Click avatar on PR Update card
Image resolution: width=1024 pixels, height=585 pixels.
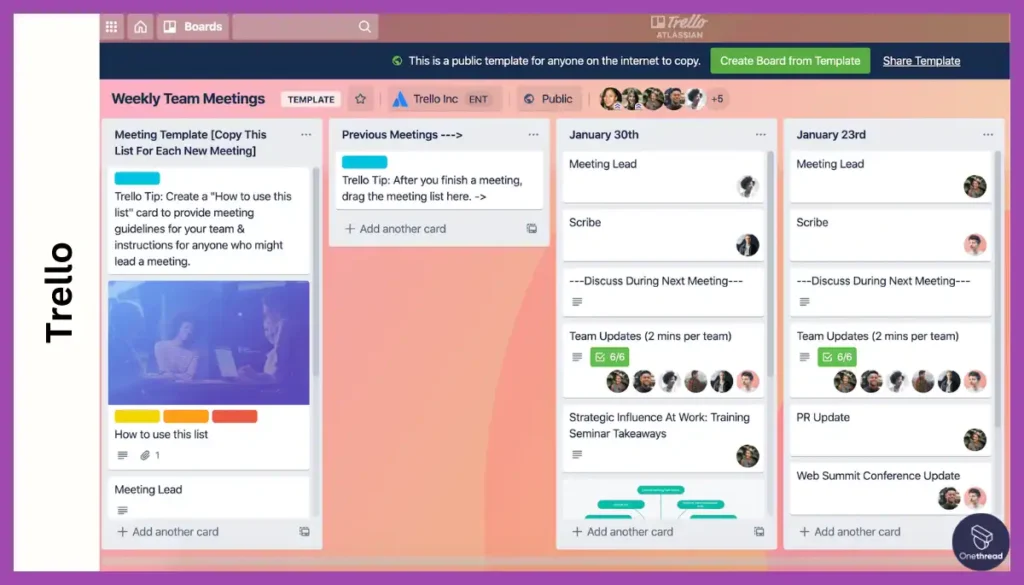pyautogui.click(x=975, y=440)
